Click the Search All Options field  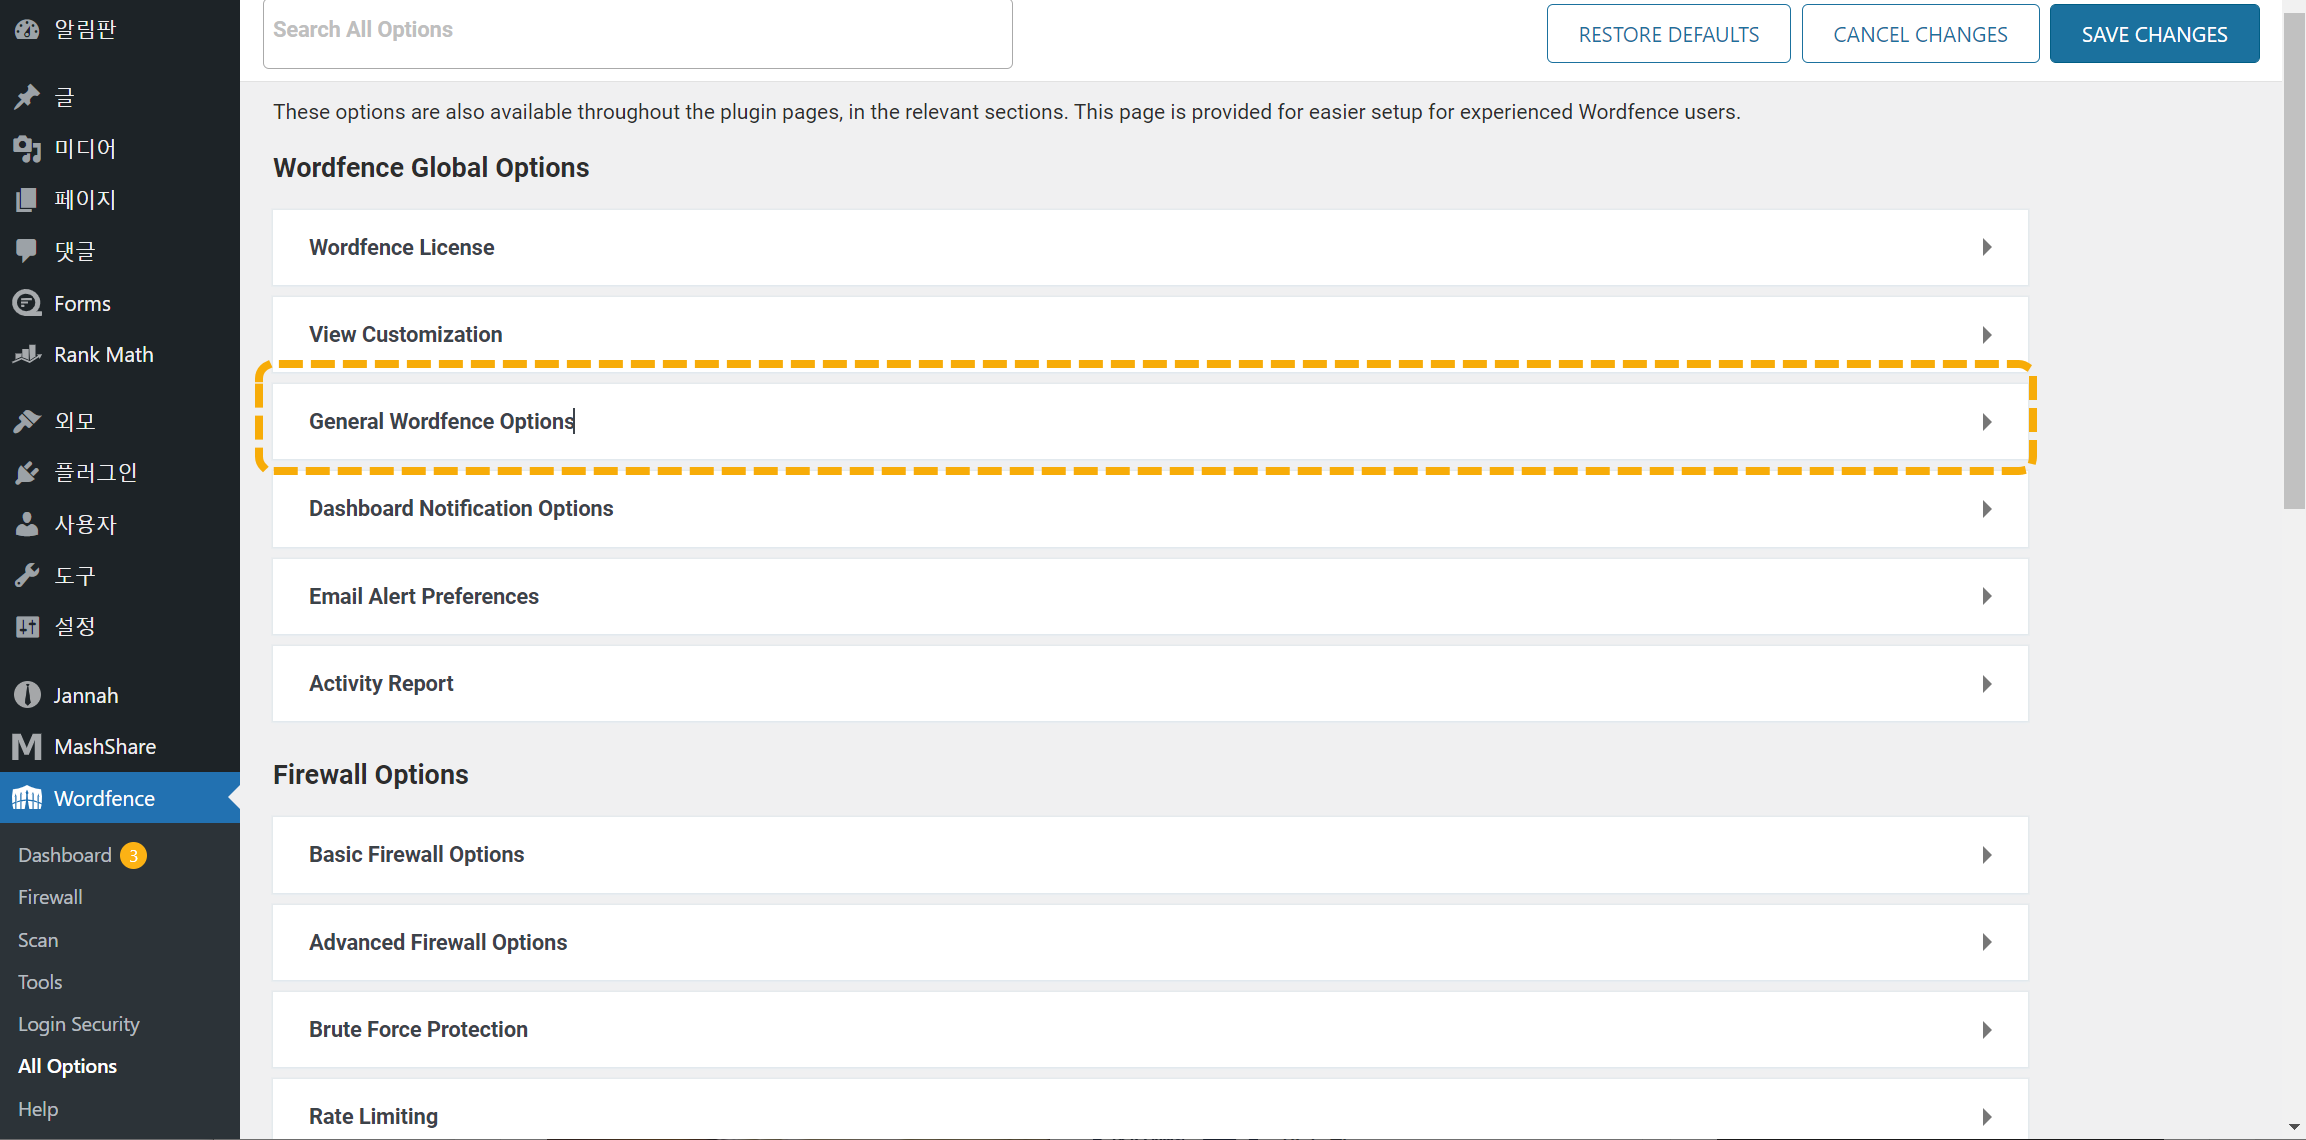click(637, 31)
